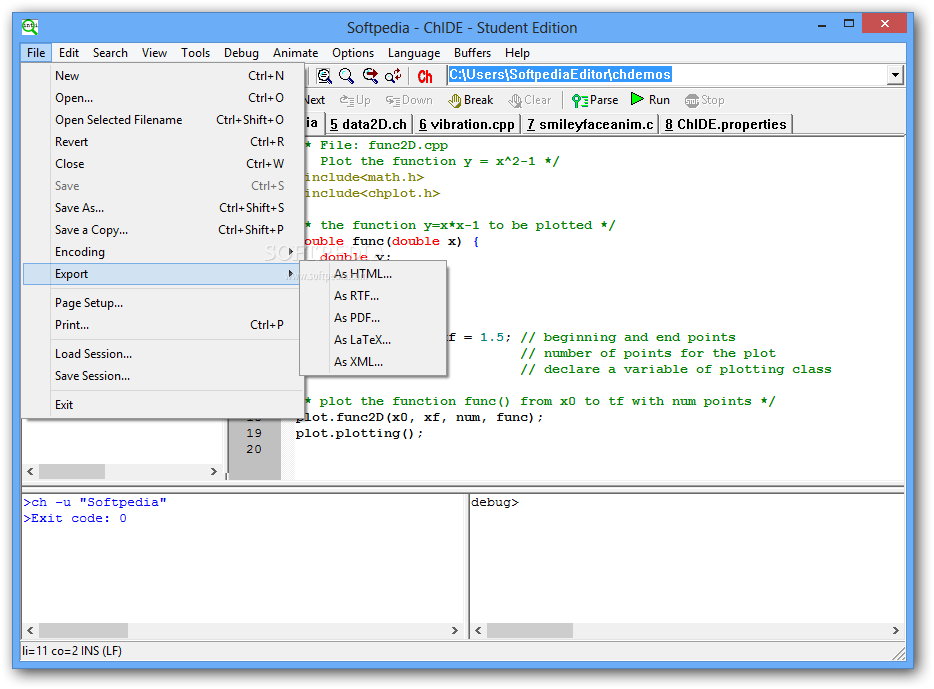The height and width of the screenshot is (689, 934).
Task: Click the output pane horizontal scrollbar thumb
Action: (83, 630)
